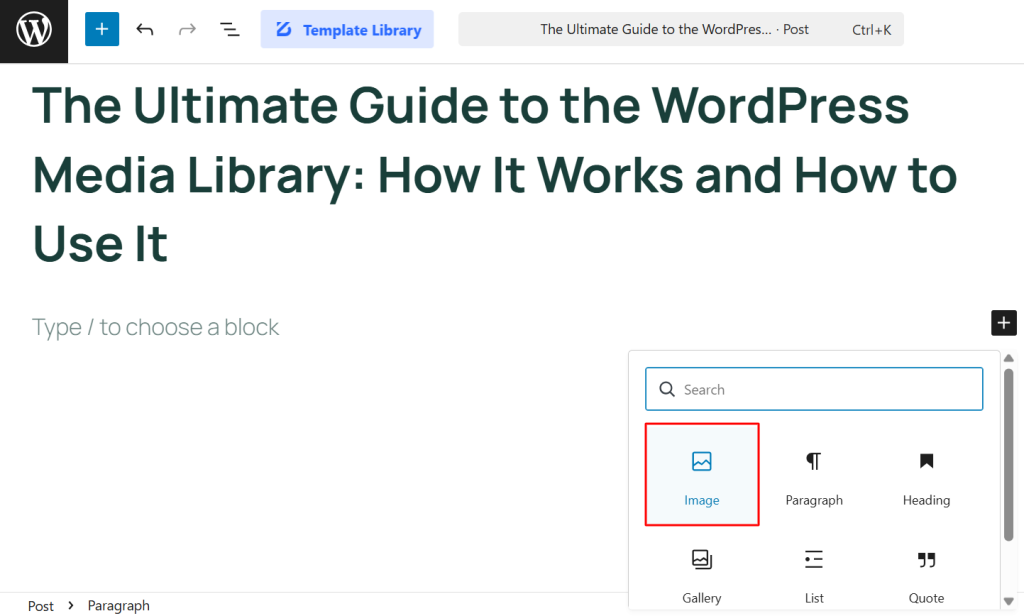Choose the Gallery block

pos(701,570)
